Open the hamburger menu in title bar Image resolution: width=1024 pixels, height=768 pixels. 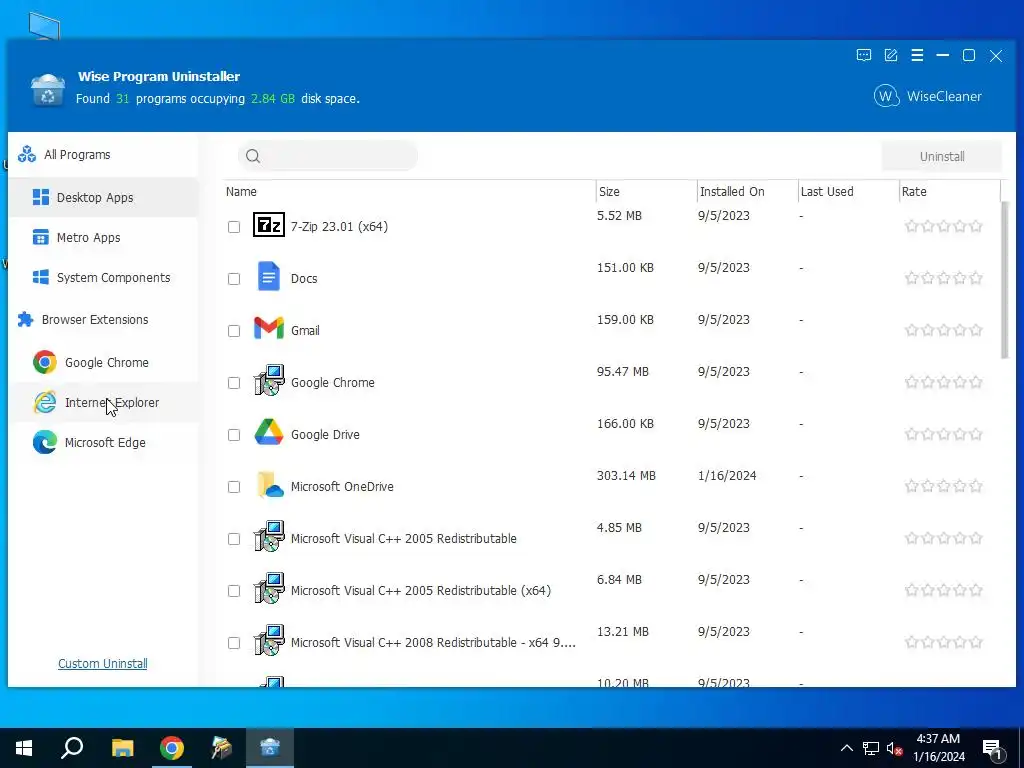click(x=917, y=56)
